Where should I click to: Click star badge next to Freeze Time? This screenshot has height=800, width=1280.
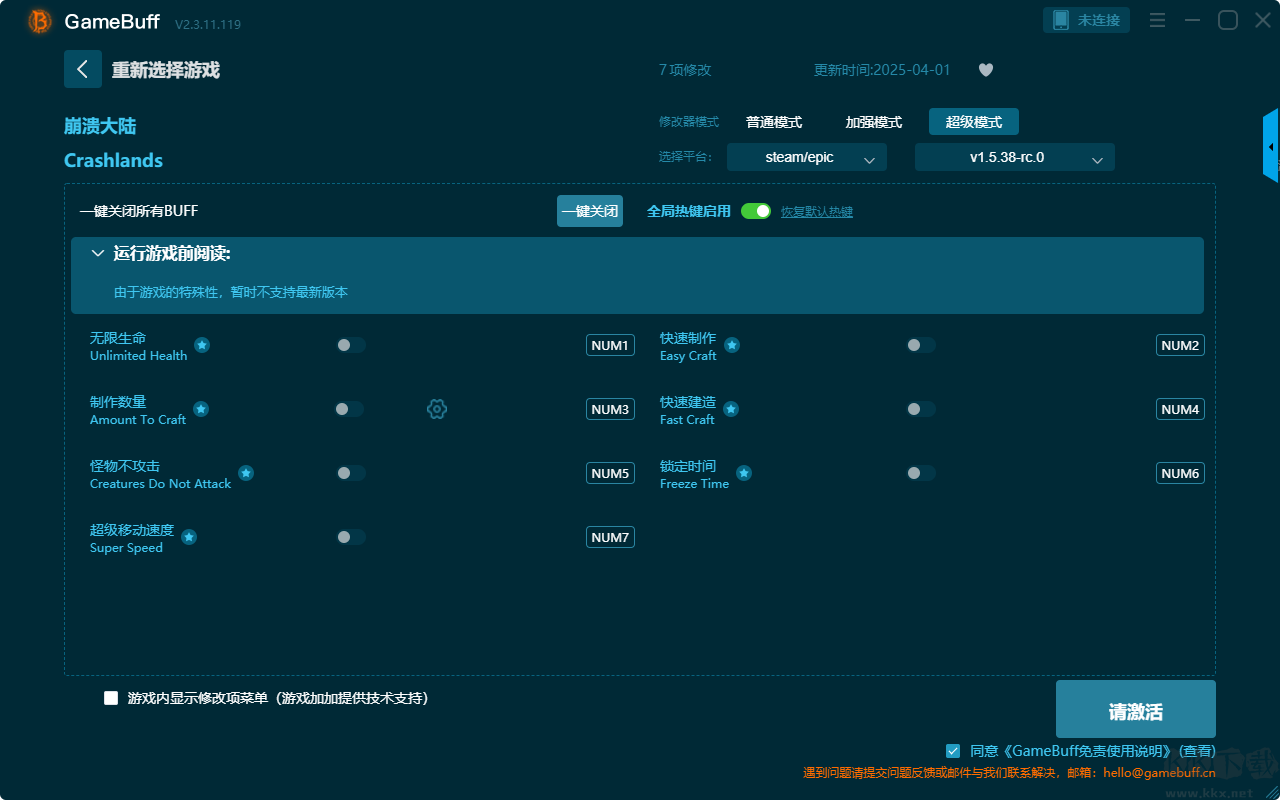(744, 473)
